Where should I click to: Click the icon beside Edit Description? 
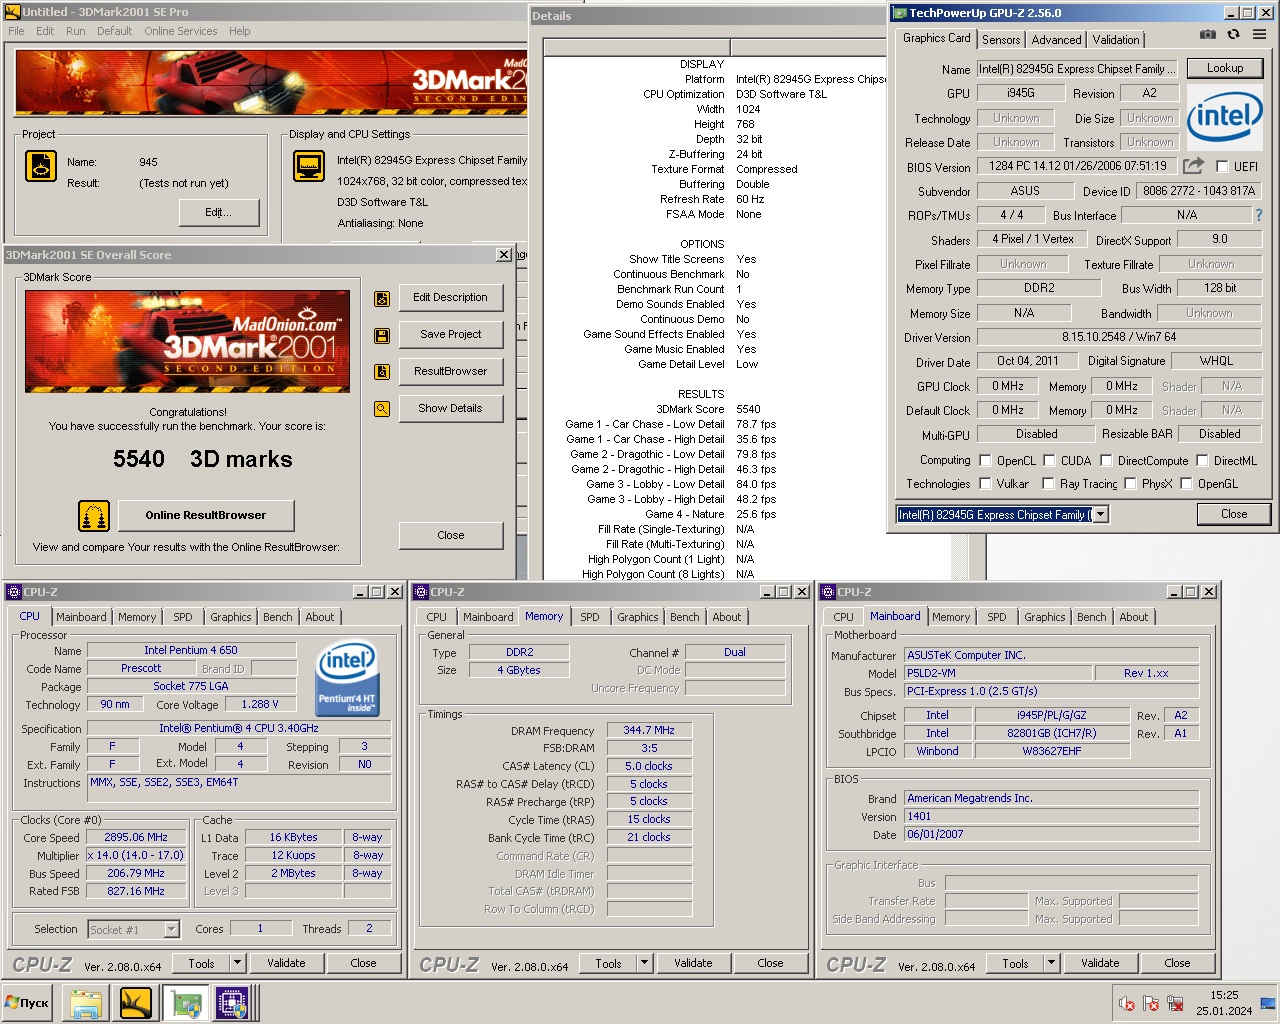coord(382,298)
